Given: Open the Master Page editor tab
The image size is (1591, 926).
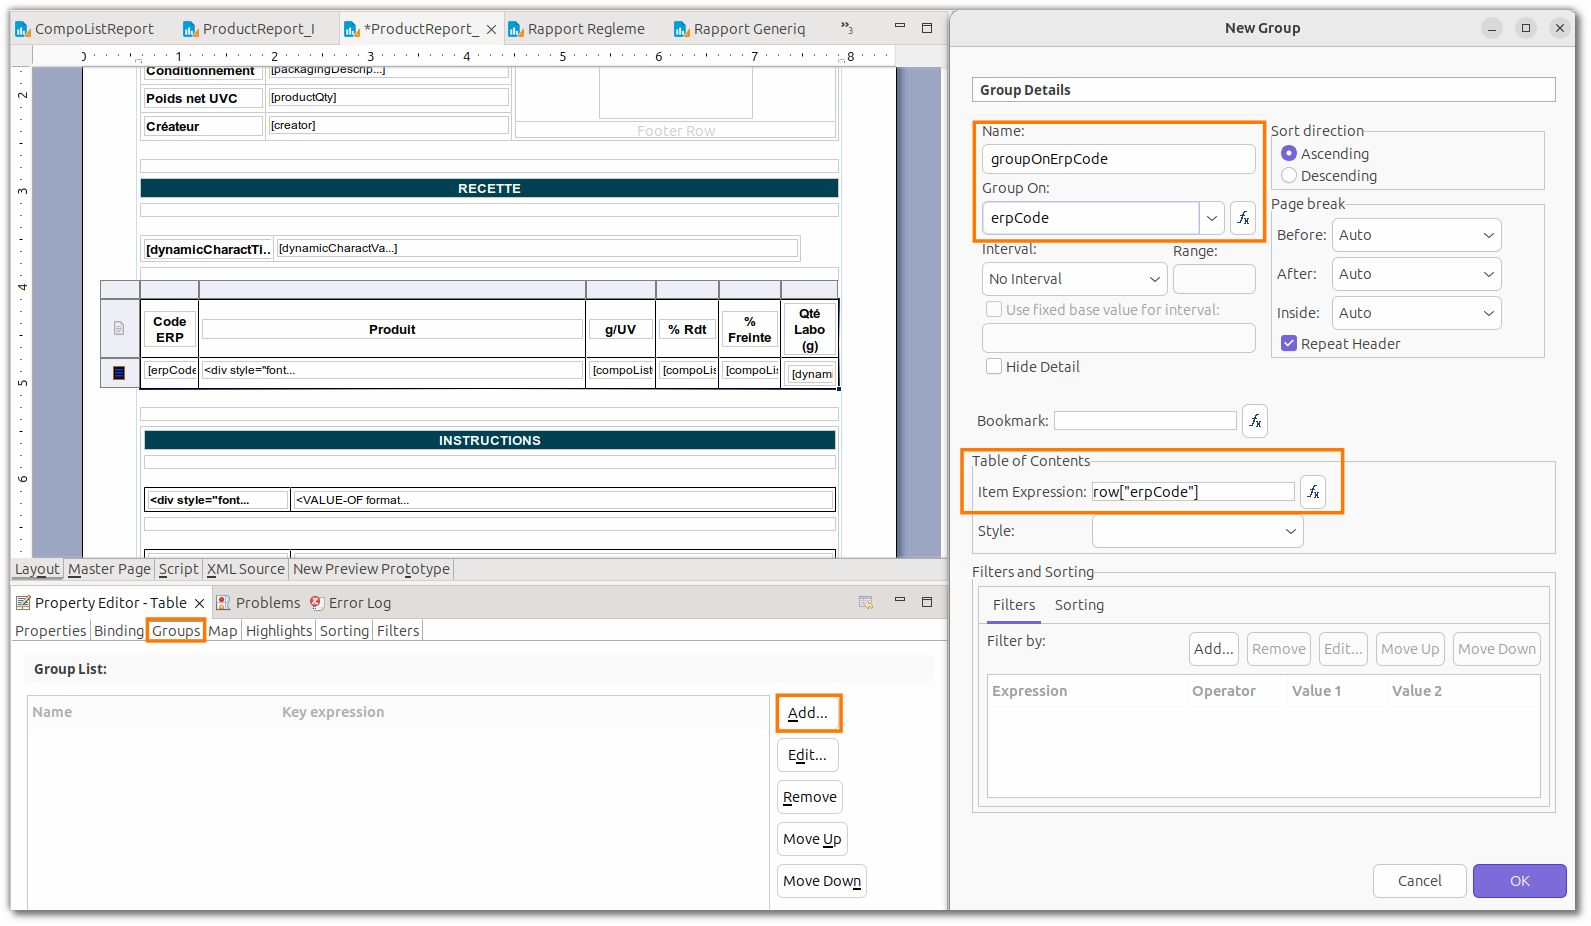Looking at the screenshot, I should (109, 569).
